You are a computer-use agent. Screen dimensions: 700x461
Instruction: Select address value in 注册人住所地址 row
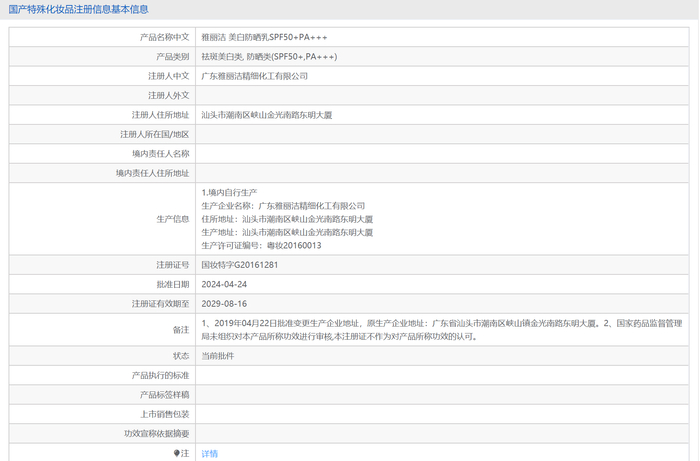coord(267,115)
